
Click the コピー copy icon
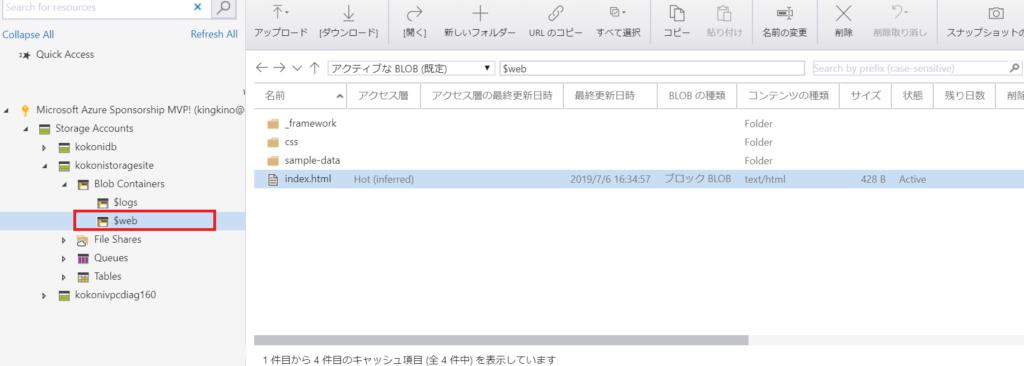(677, 13)
